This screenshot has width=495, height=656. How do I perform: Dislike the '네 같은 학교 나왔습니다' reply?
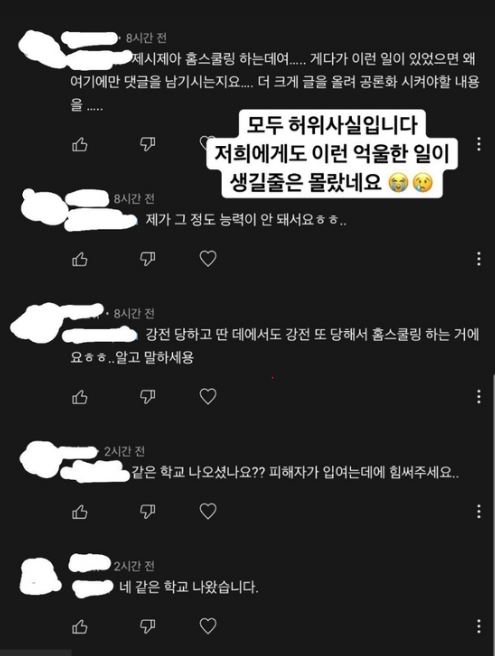coord(147,626)
